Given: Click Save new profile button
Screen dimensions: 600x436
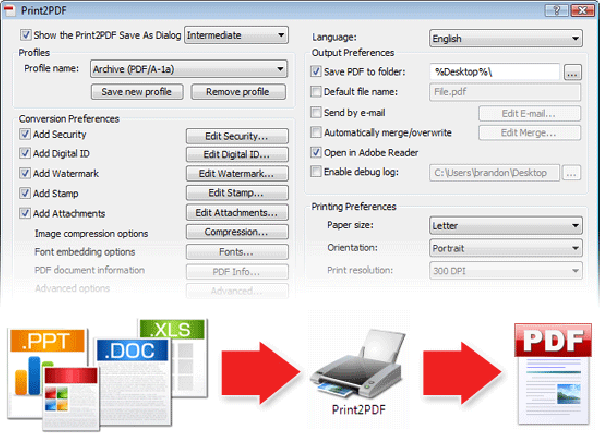Looking at the screenshot, I should coord(137,92).
